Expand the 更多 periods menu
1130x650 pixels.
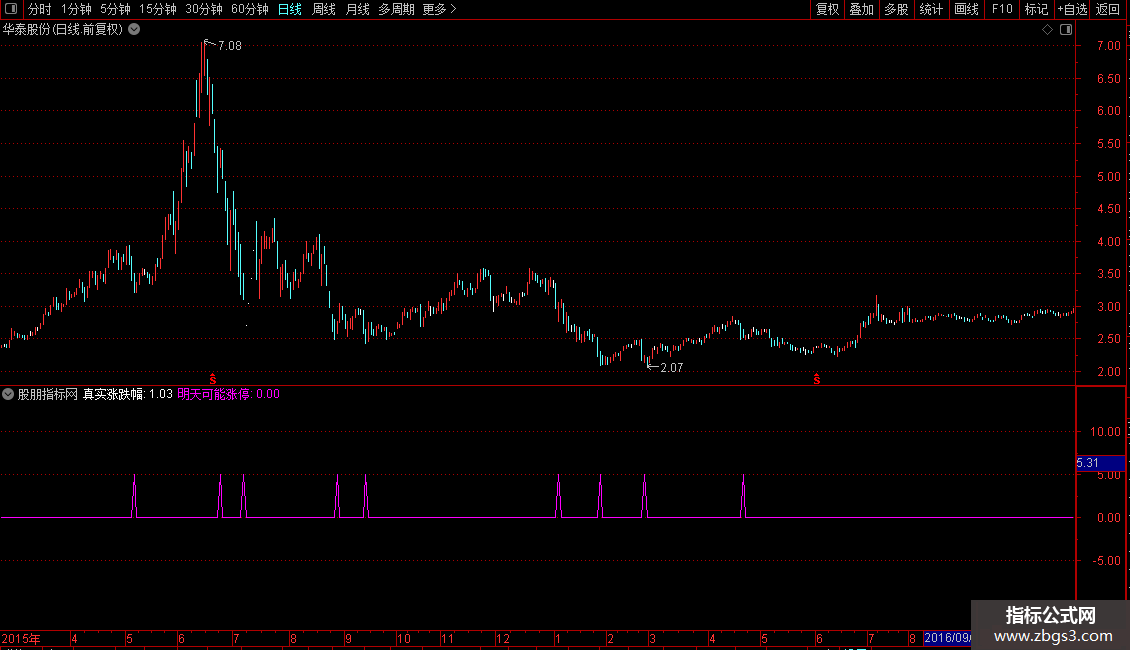[440, 9]
